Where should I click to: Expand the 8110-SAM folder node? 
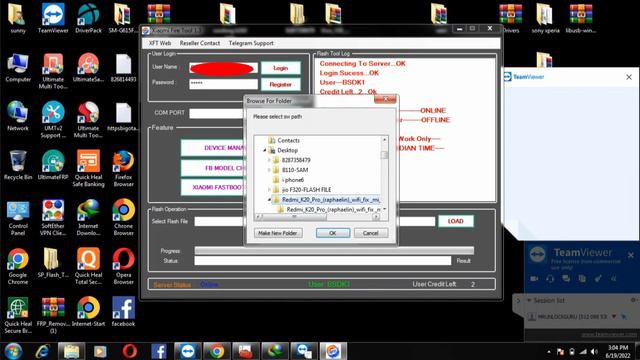[269, 170]
